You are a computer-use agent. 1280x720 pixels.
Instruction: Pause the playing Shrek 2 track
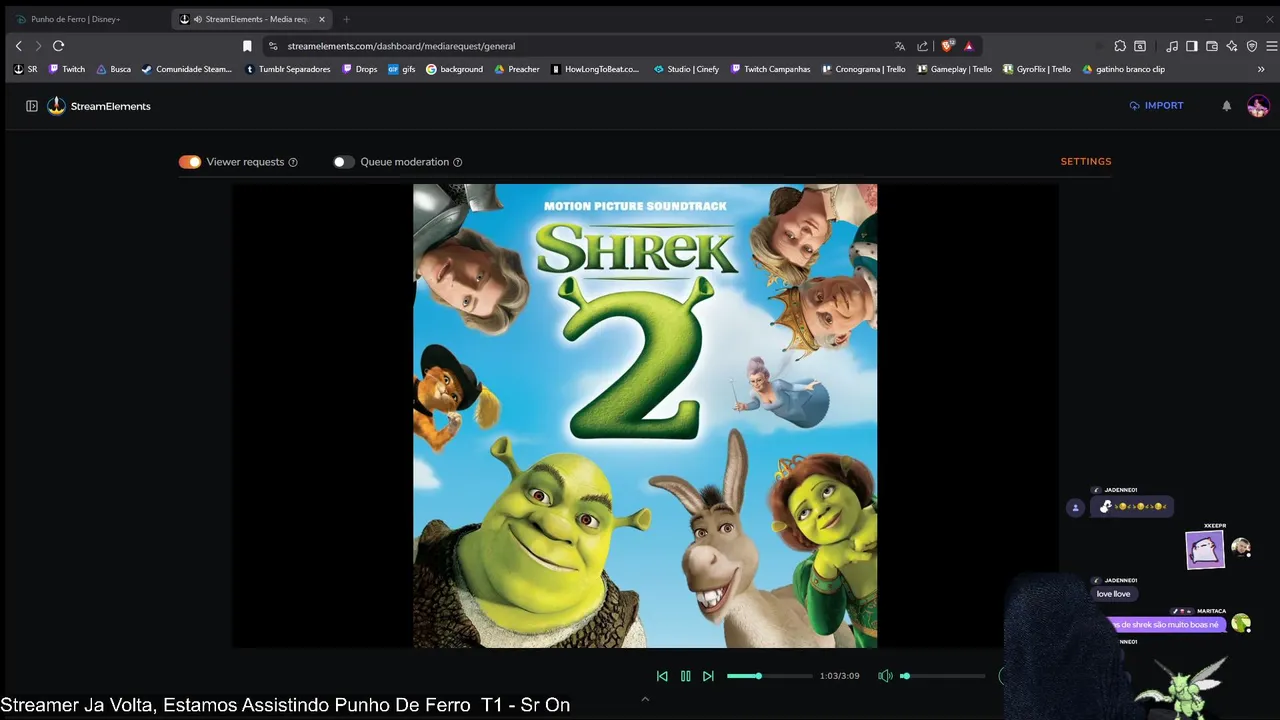(685, 676)
